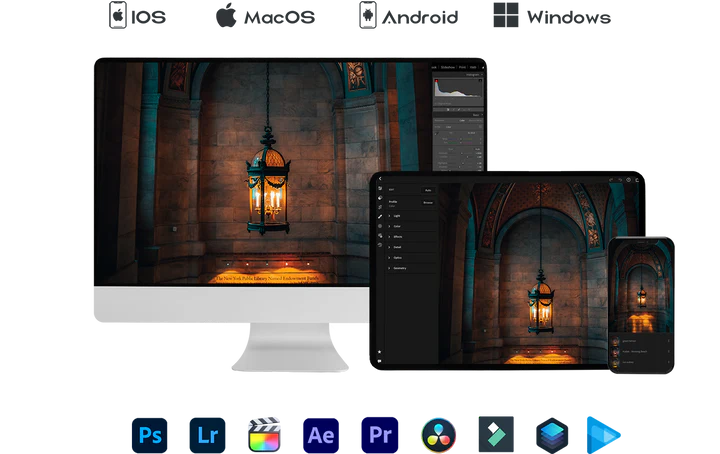Open the After Effects Ae icon
The height and width of the screenshot is (454, 720).
coord(321,435)
